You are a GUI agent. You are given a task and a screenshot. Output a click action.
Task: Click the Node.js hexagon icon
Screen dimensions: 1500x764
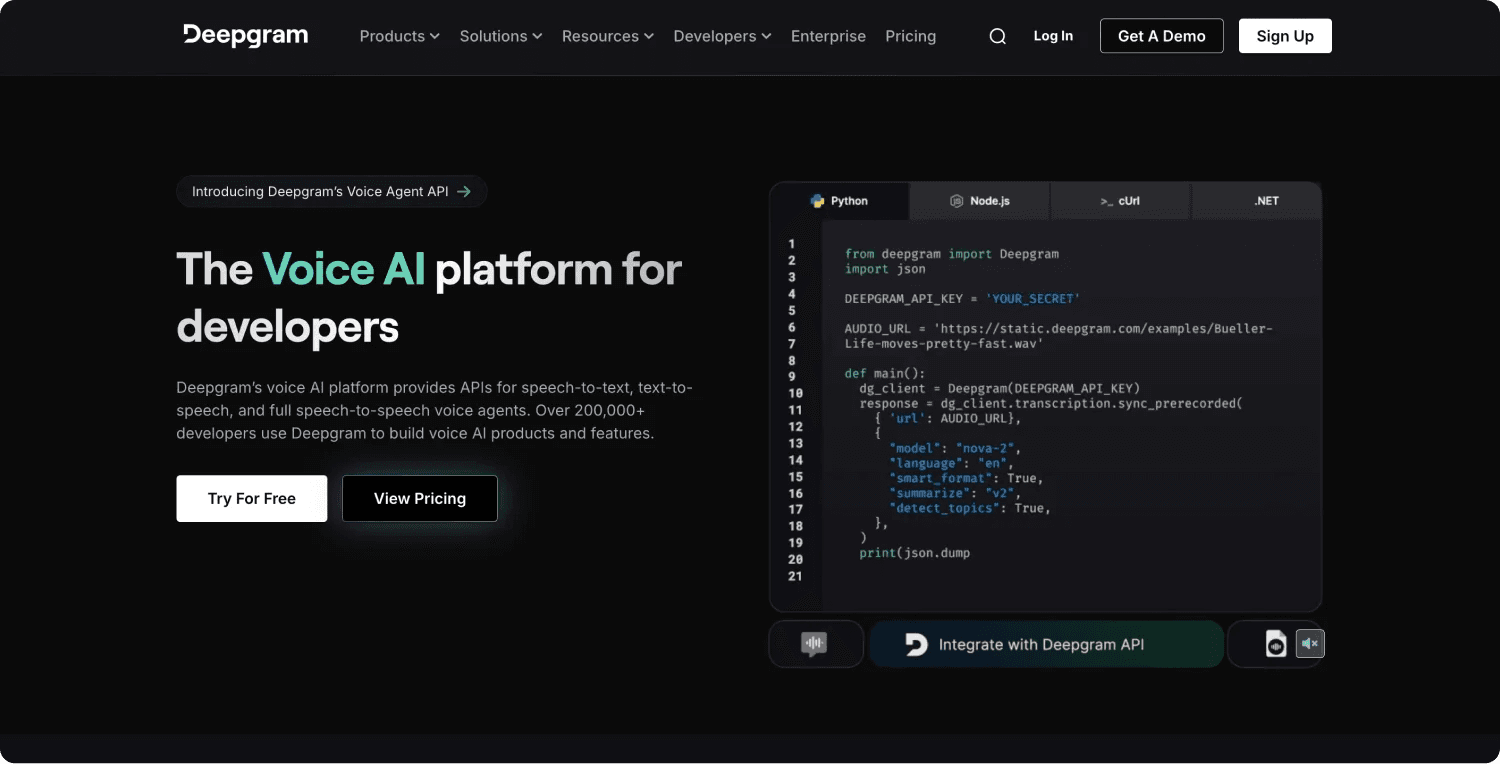click(x=955, y=200)
